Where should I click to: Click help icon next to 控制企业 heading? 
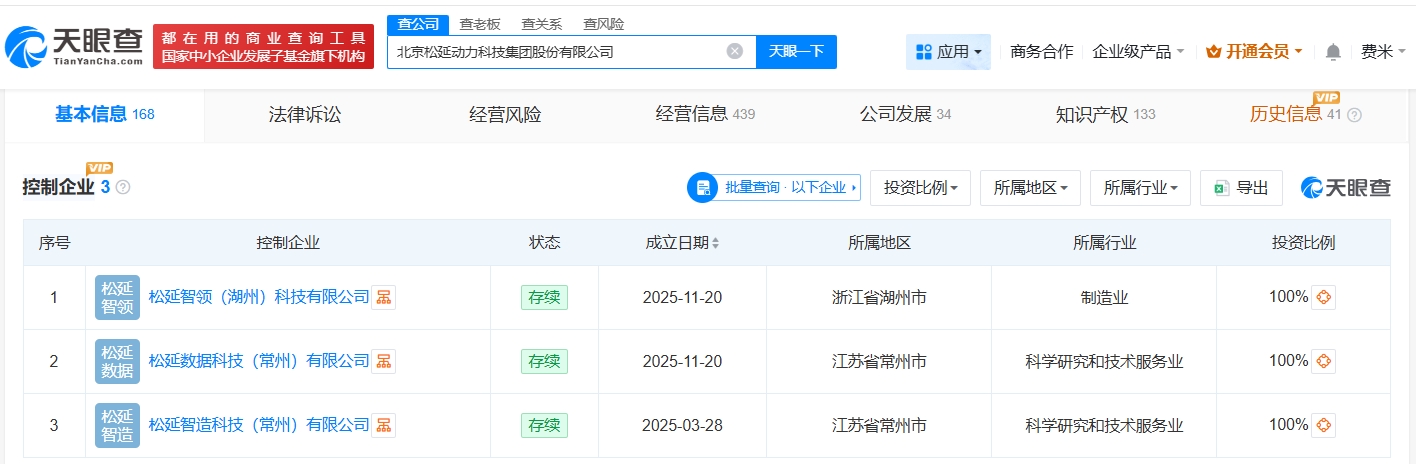tap(123, 188)
